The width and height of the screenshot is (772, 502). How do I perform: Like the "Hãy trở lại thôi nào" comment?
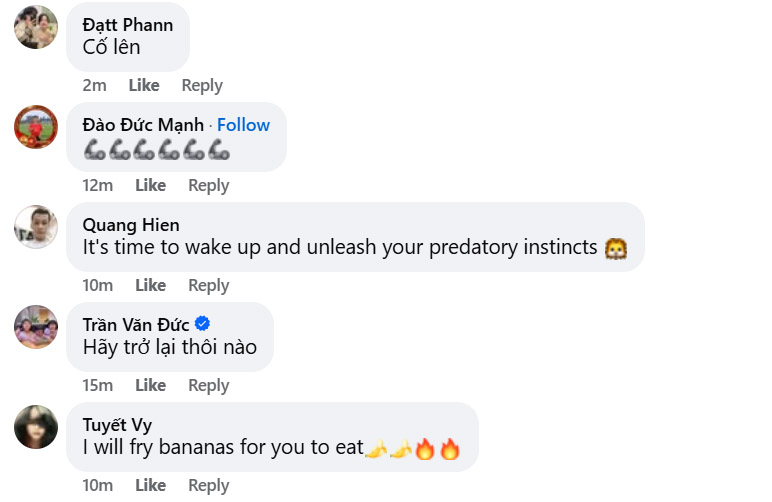pyautogui.click(x=150, y=386)
